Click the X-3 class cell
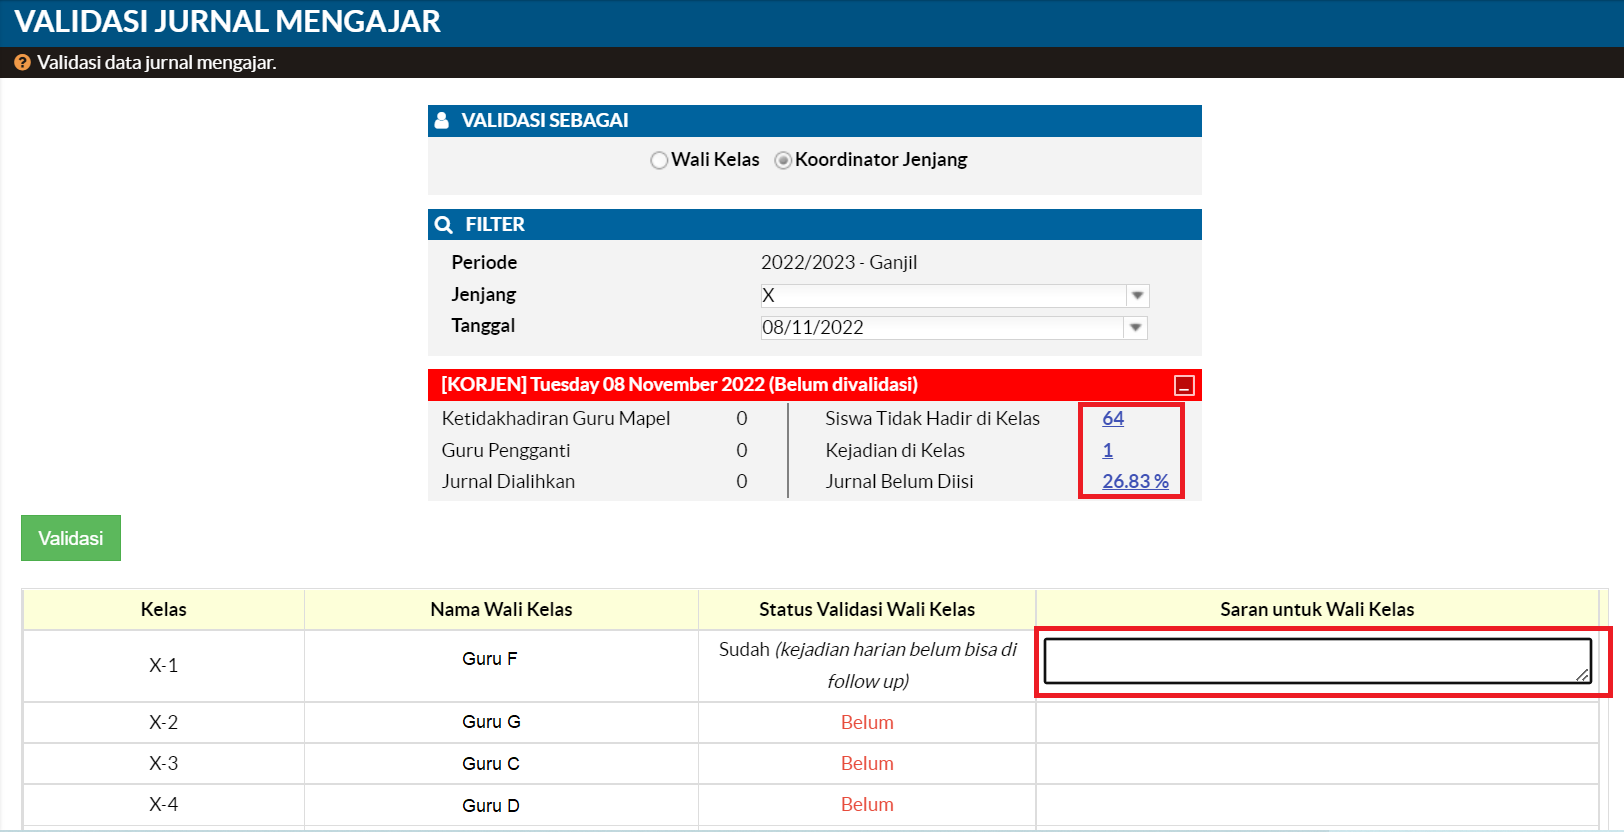The height and width of the screenshot is (832, 1624). [164, 763]
